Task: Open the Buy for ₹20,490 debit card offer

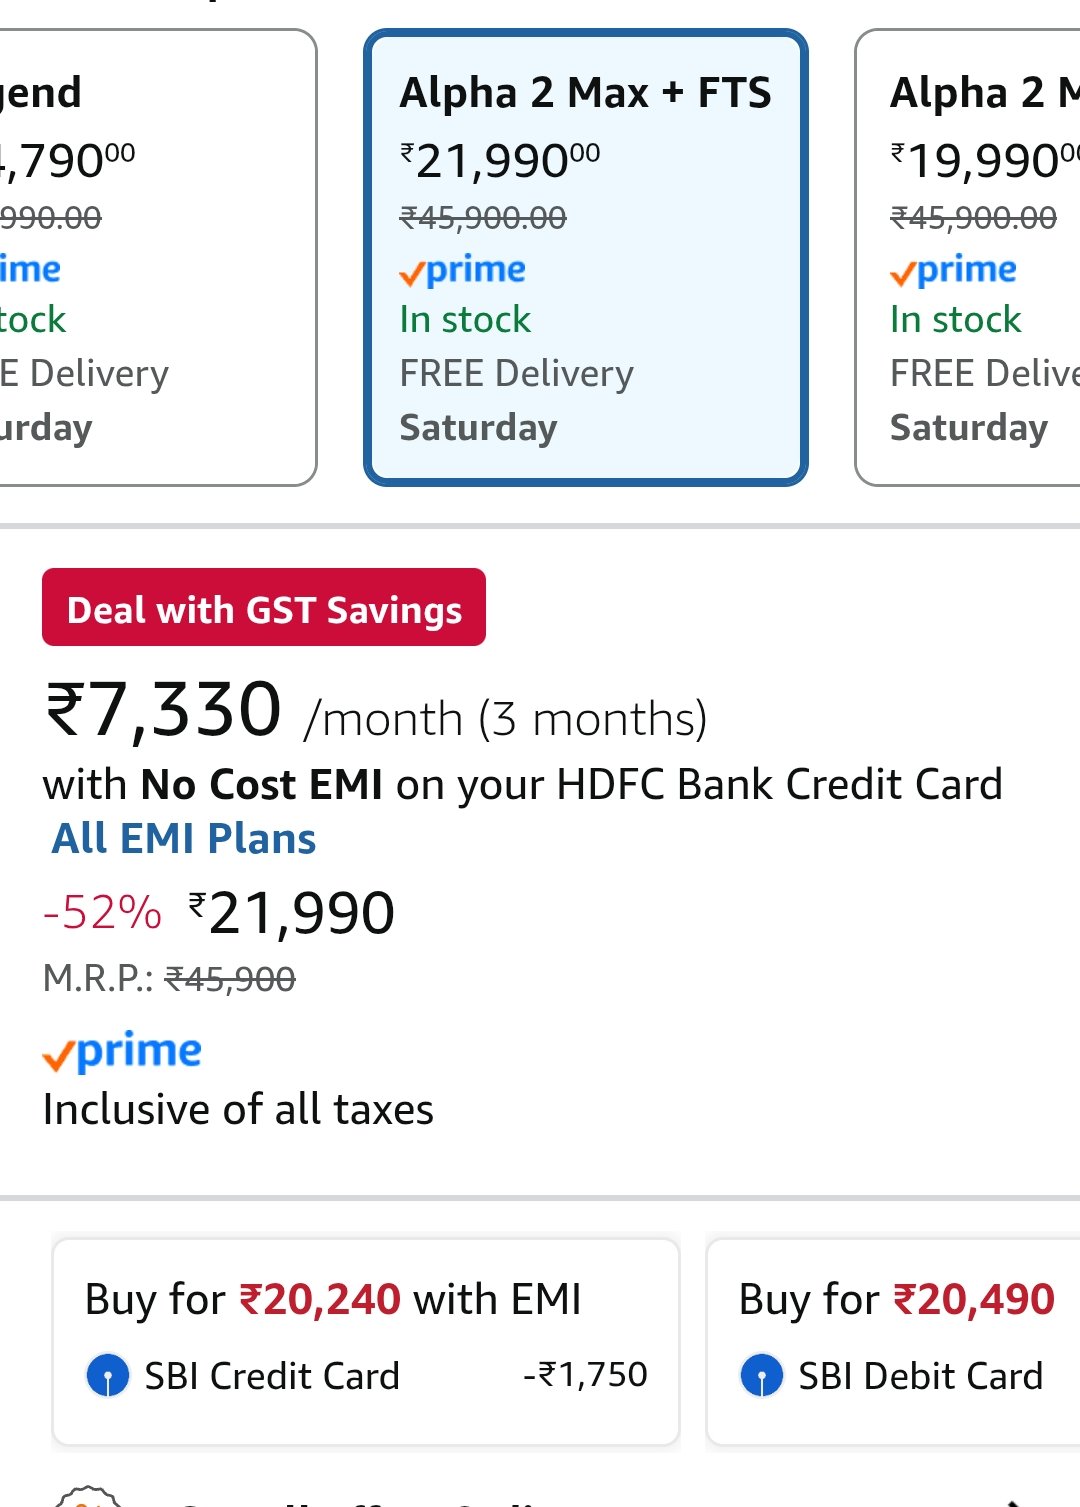Action: 896,1300
